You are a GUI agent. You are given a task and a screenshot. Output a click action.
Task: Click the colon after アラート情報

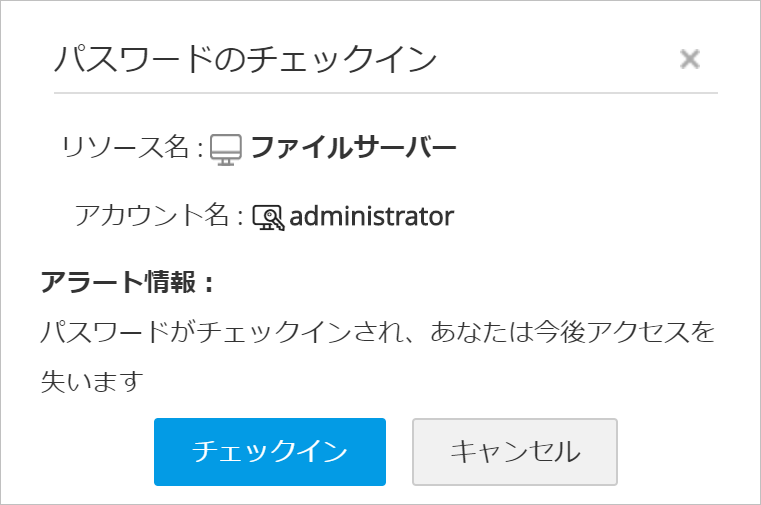208,284
